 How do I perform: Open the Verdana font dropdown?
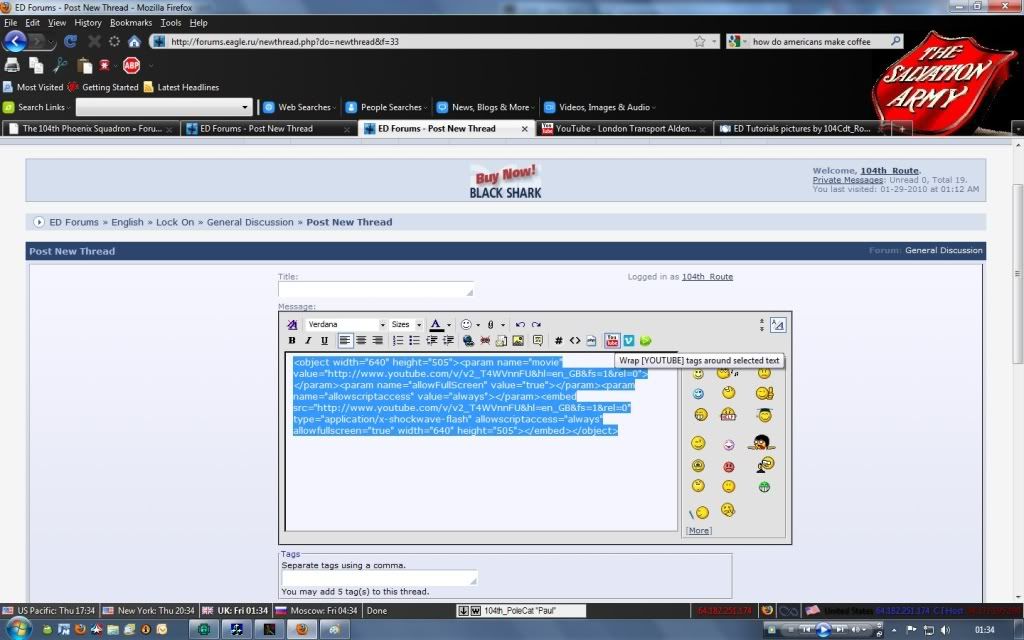(346, 325)
